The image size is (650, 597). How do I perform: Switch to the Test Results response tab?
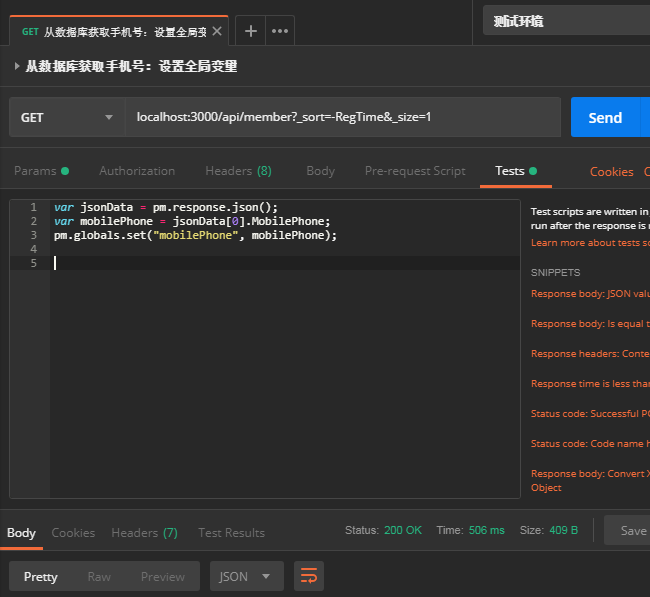[x=231, y=533]
